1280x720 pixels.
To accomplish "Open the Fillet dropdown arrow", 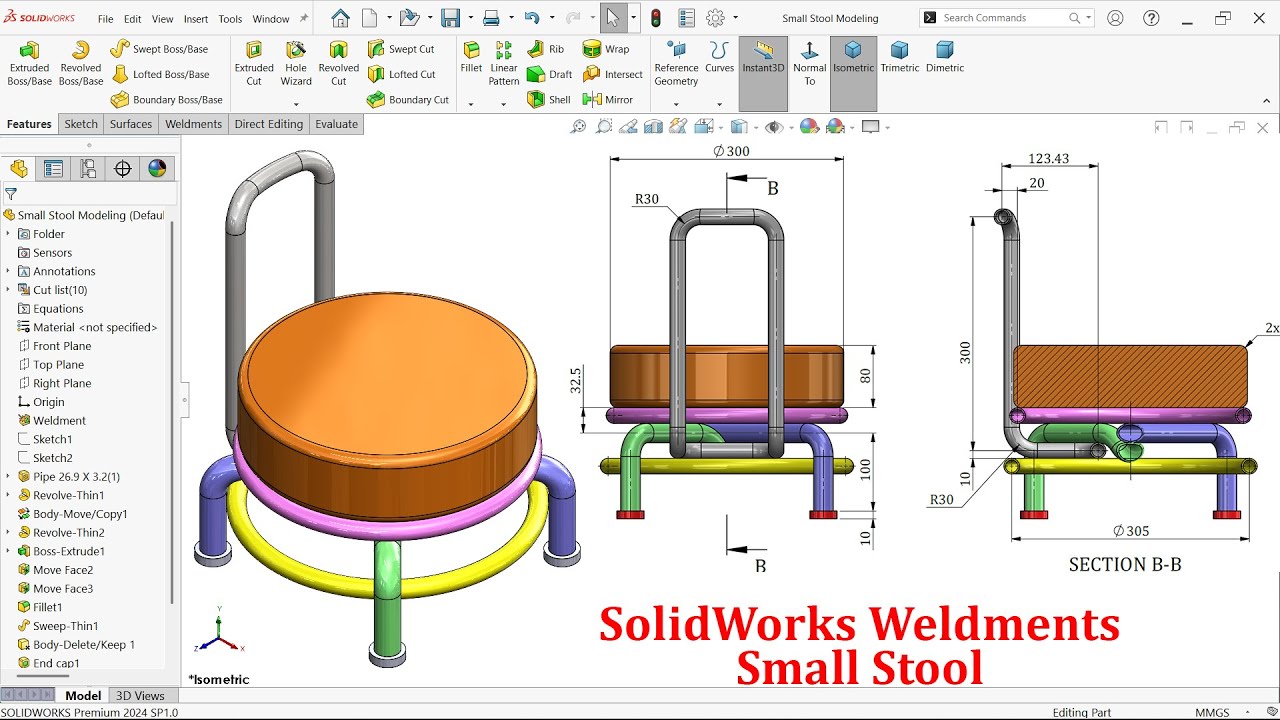I will (x=471, y=104).
